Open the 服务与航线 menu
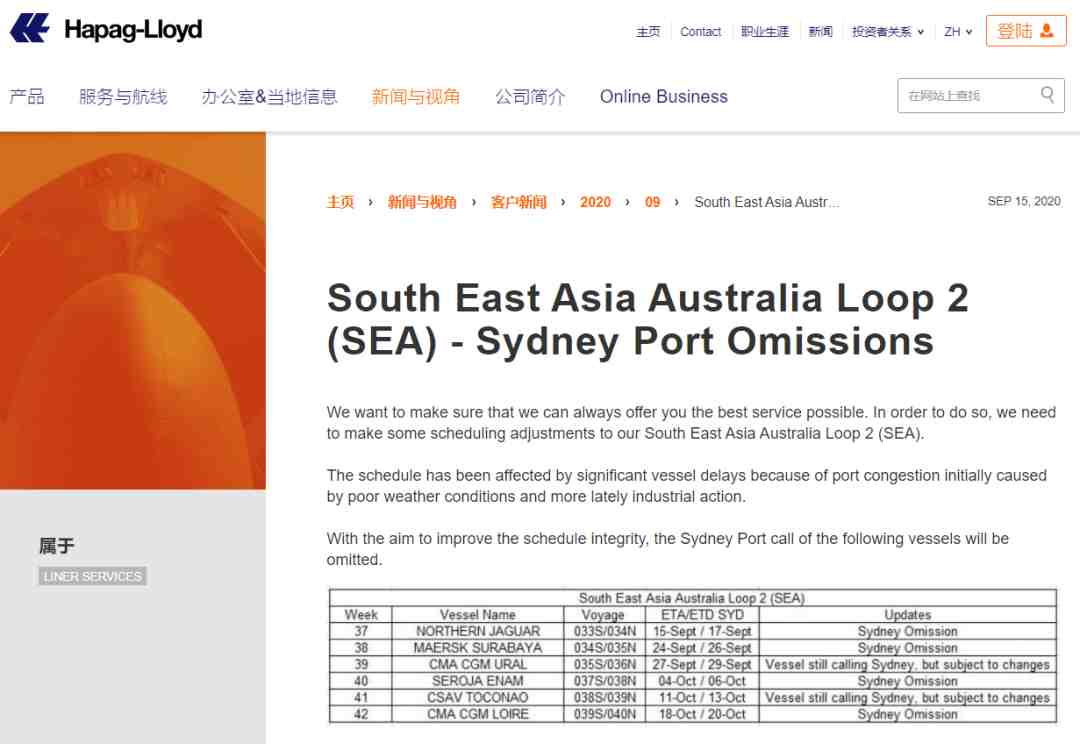Image resolution: width=1080 pixels, height=744 pixels. (x=123, y=96)
